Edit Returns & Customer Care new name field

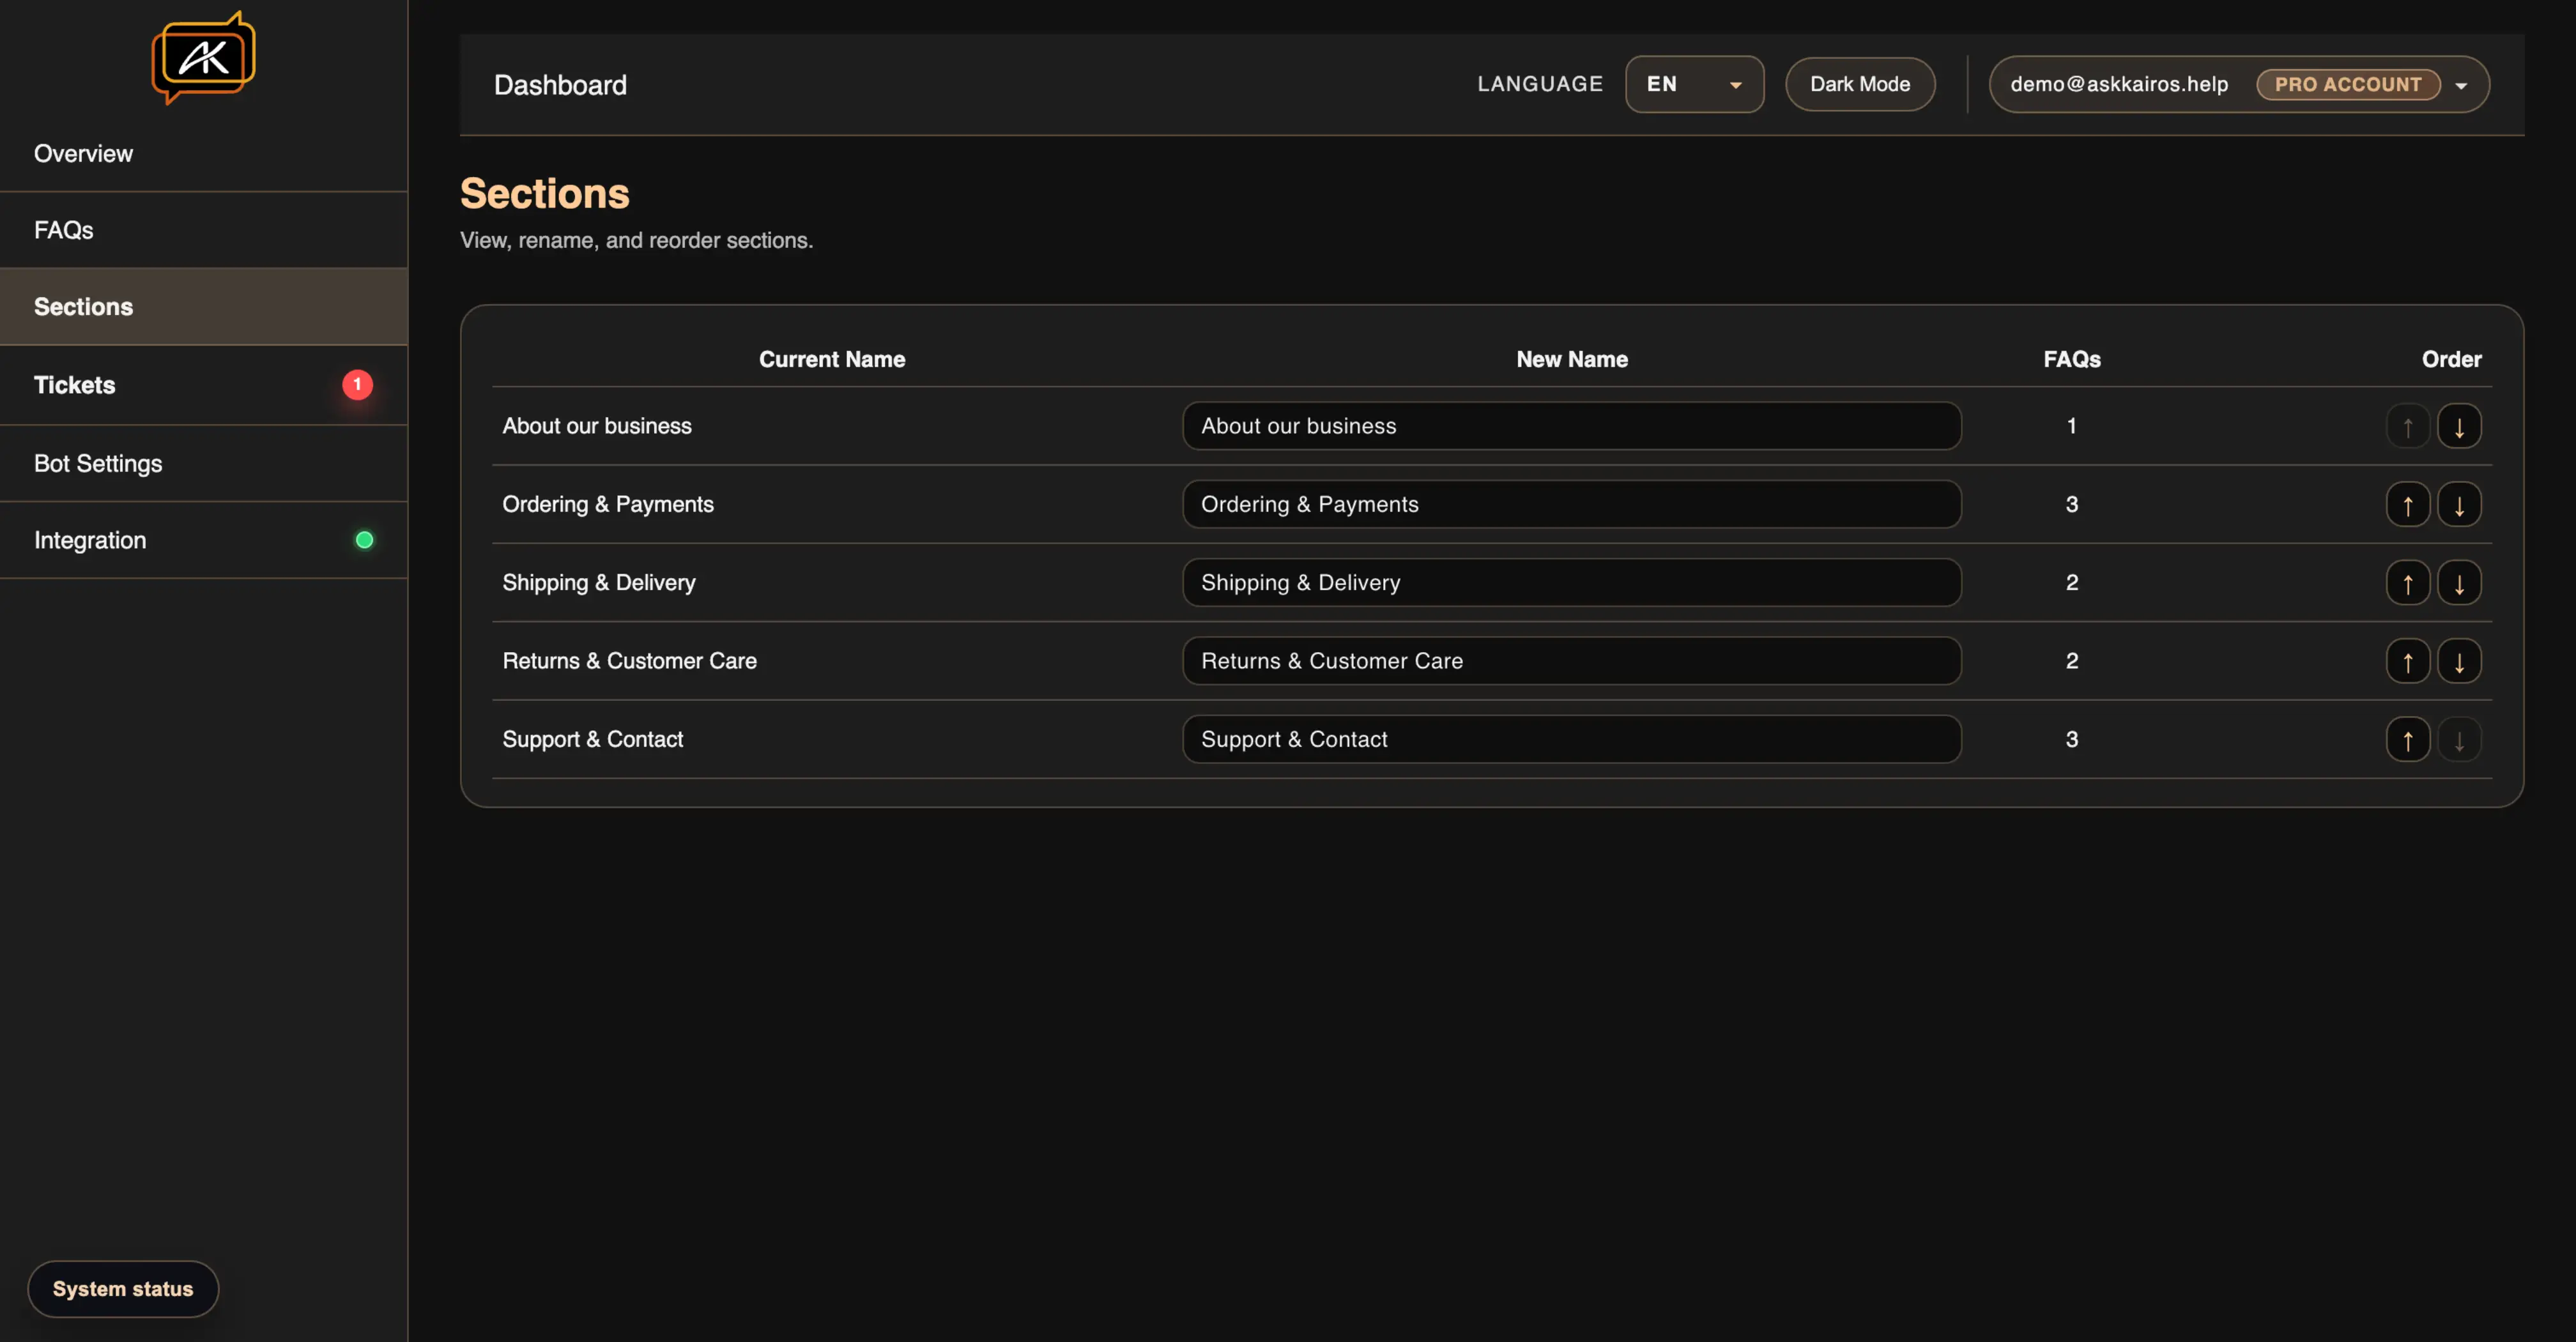(x=1571, y=661)
